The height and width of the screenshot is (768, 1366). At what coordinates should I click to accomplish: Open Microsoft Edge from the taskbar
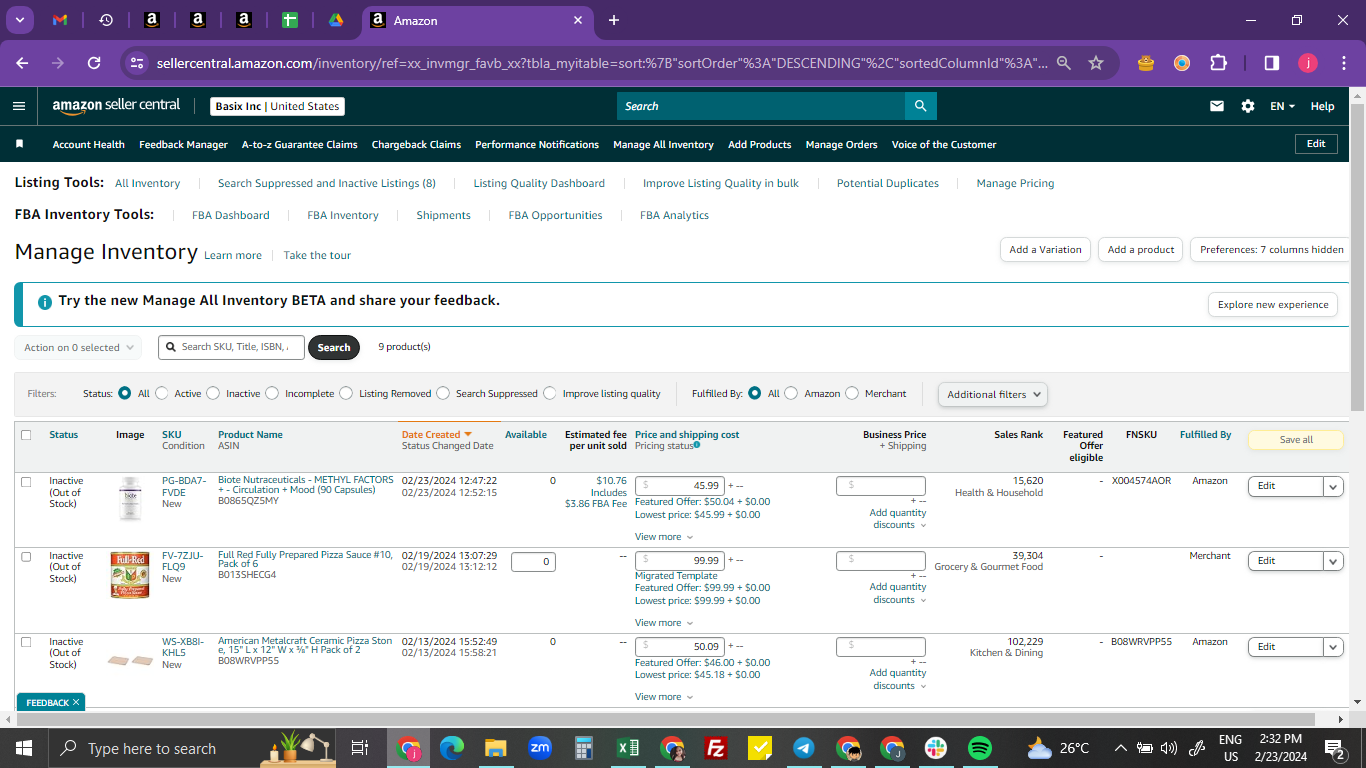click(452, 748)
